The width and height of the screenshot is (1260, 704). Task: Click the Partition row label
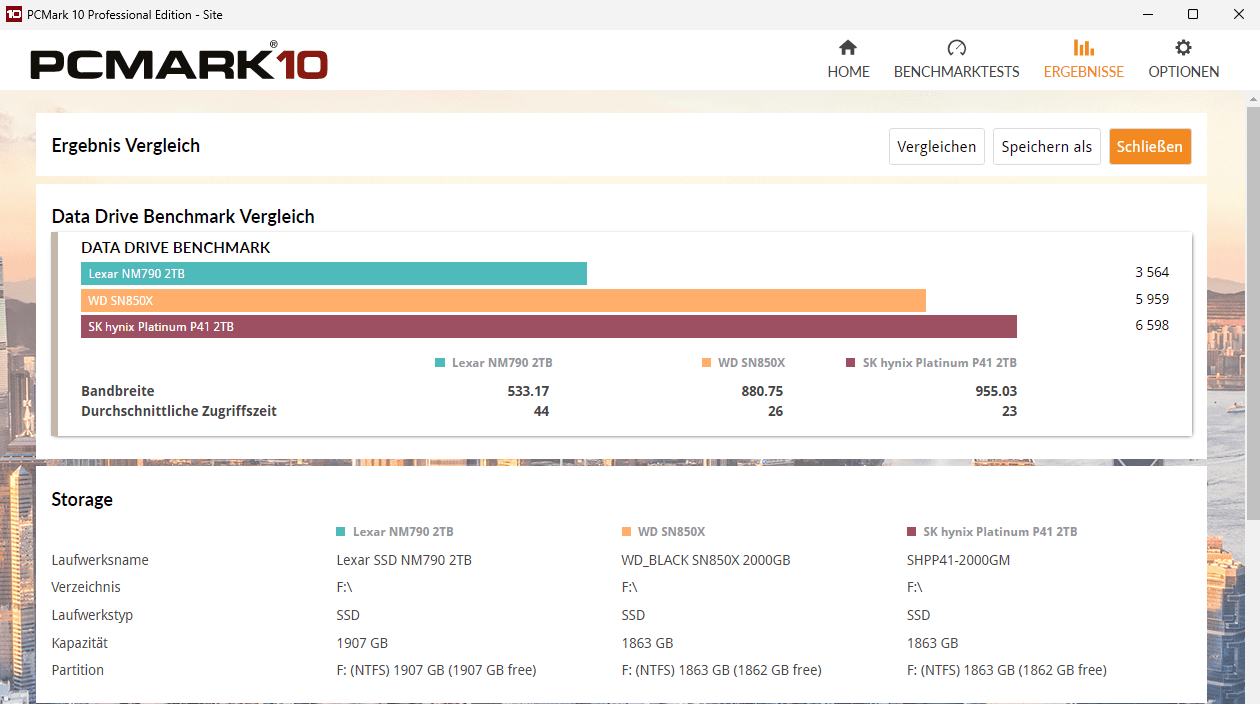[x=78, y=670]
